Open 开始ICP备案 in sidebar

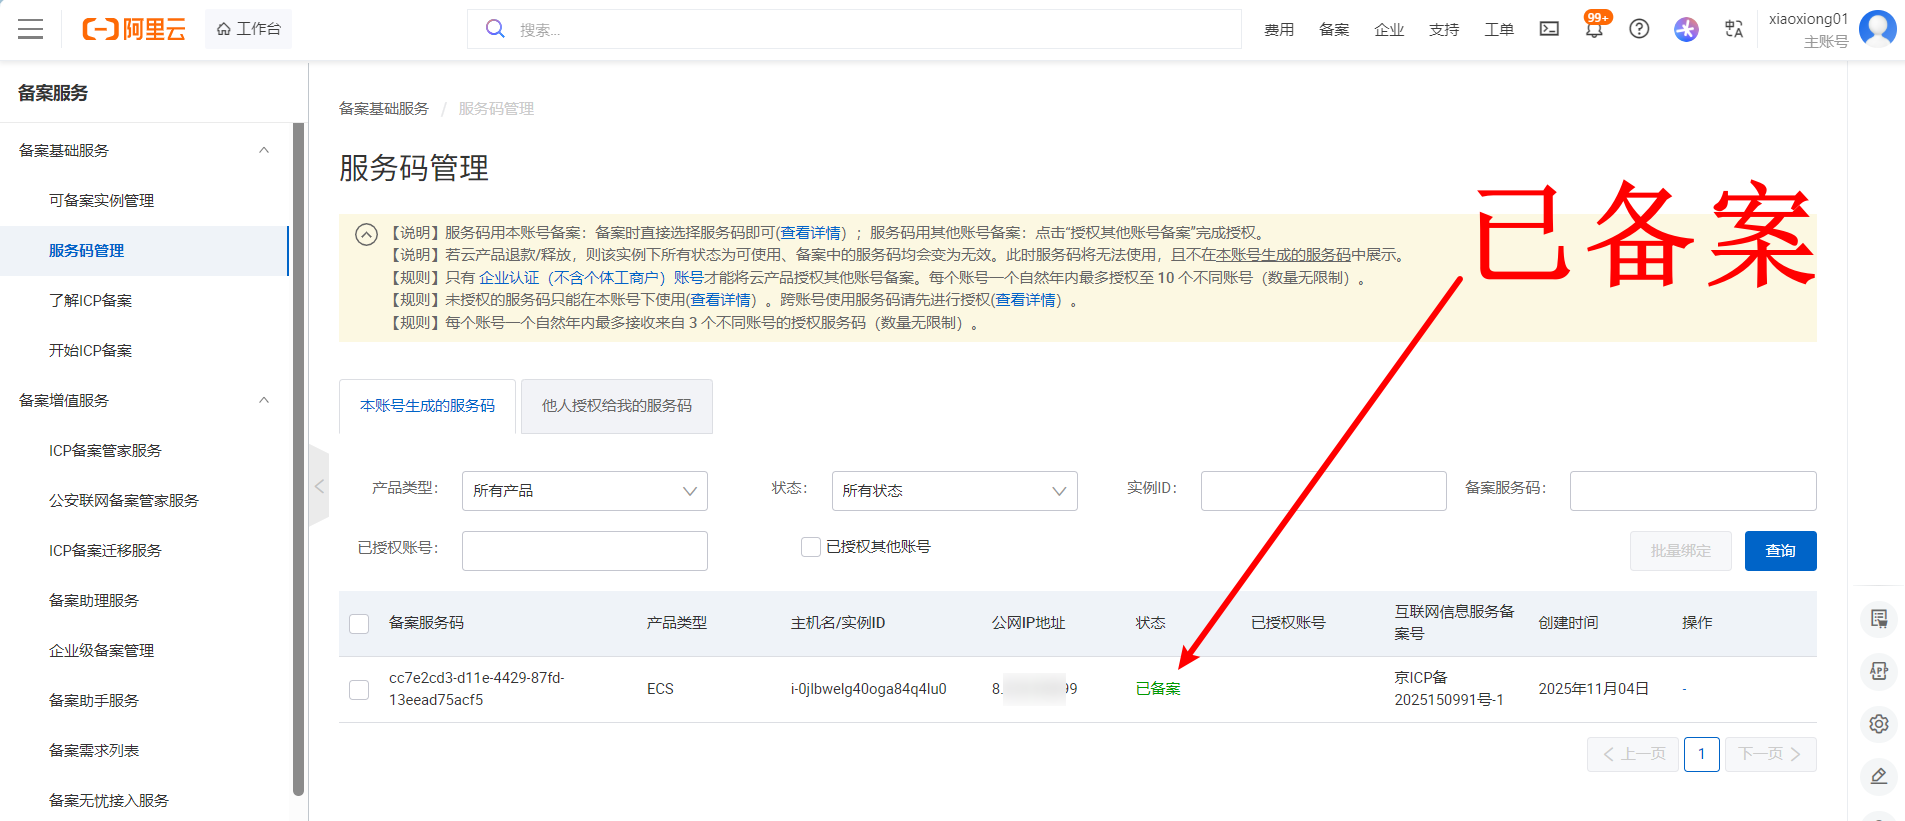pos(90,351)
